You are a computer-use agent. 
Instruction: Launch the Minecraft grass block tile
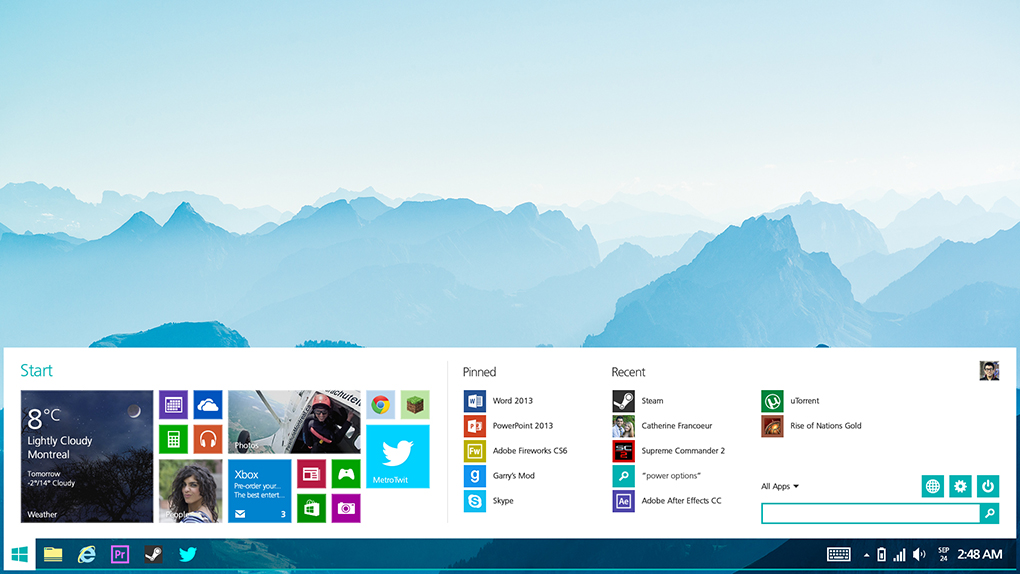[x=415, y=405]
